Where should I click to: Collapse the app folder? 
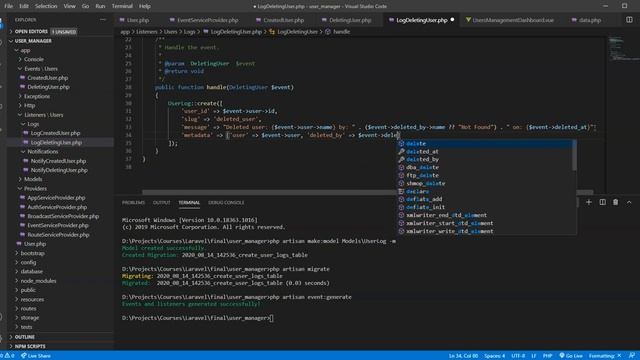tap(25, 50)
